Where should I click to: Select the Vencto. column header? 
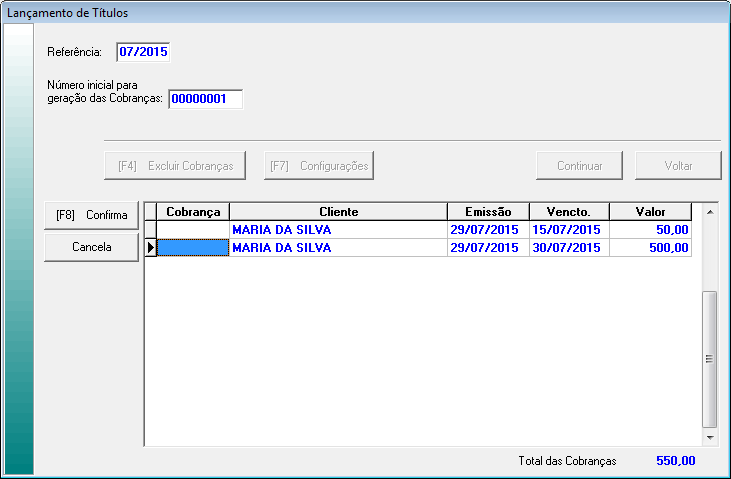[x=568, y=212]
